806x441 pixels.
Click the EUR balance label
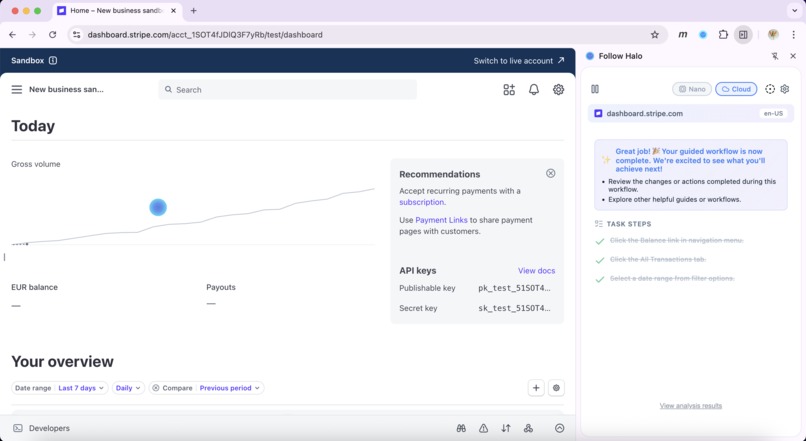point(34,287)
